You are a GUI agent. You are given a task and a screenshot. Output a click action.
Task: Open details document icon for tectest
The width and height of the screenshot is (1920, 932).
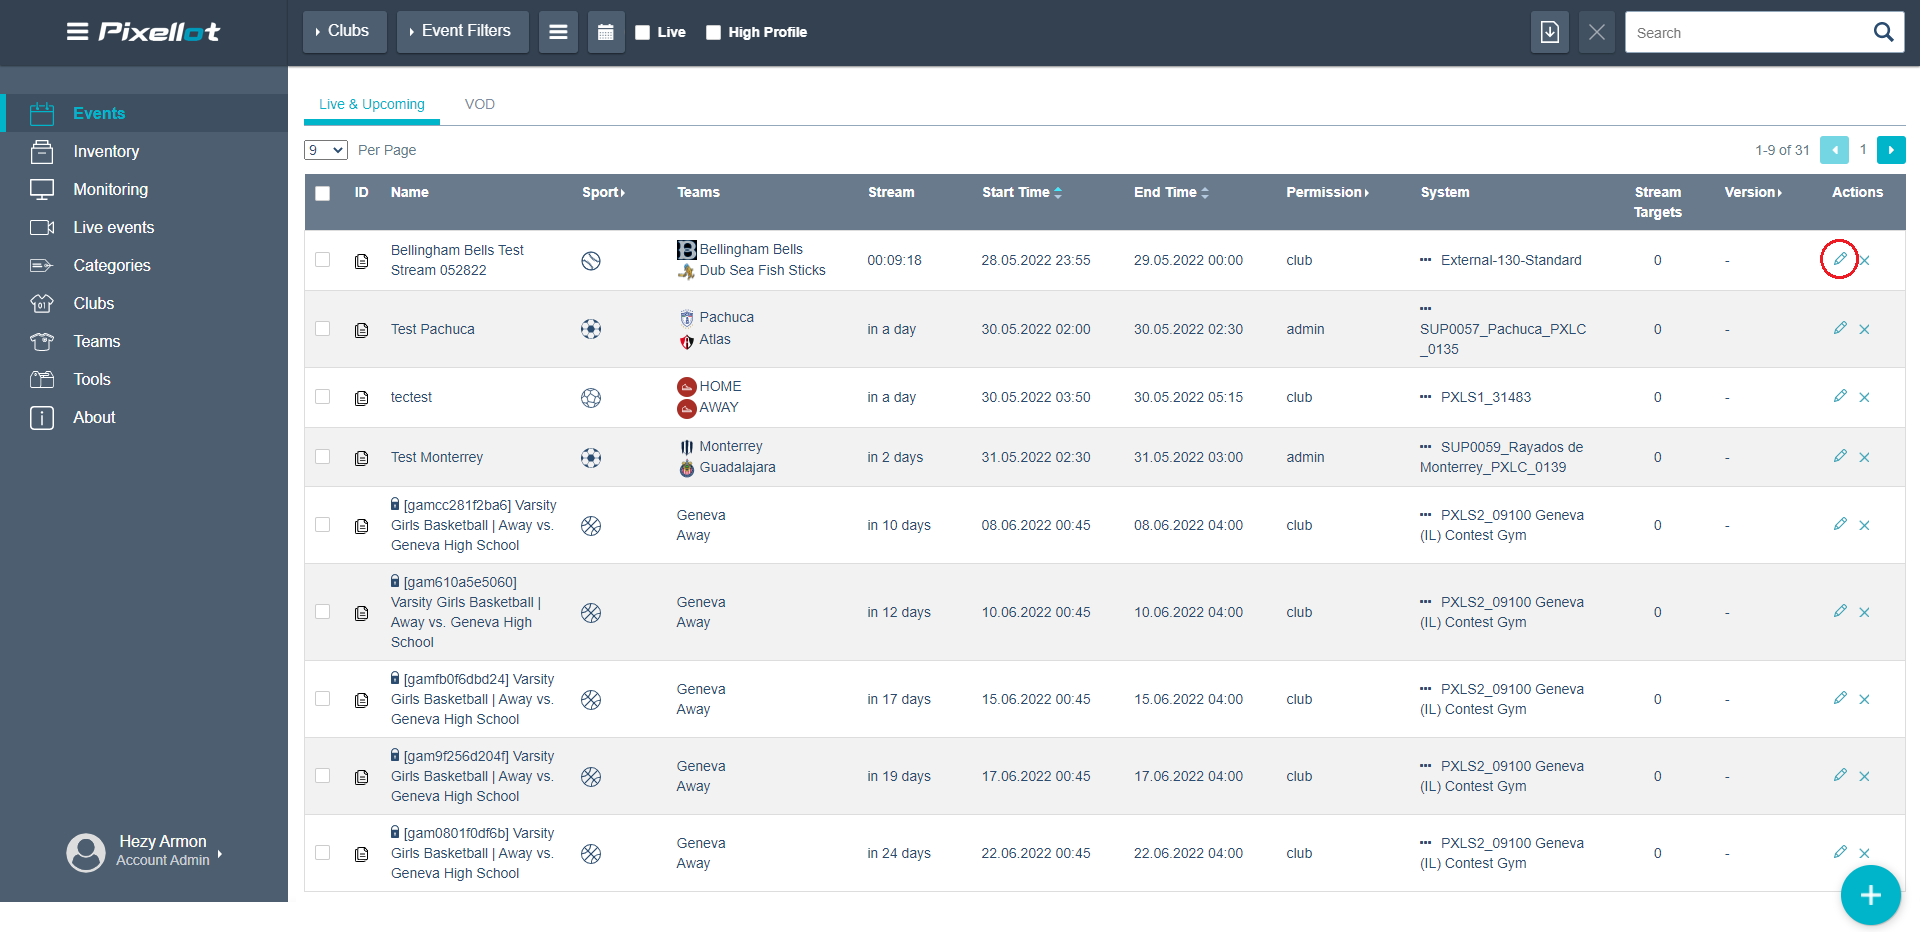point(361,398)
